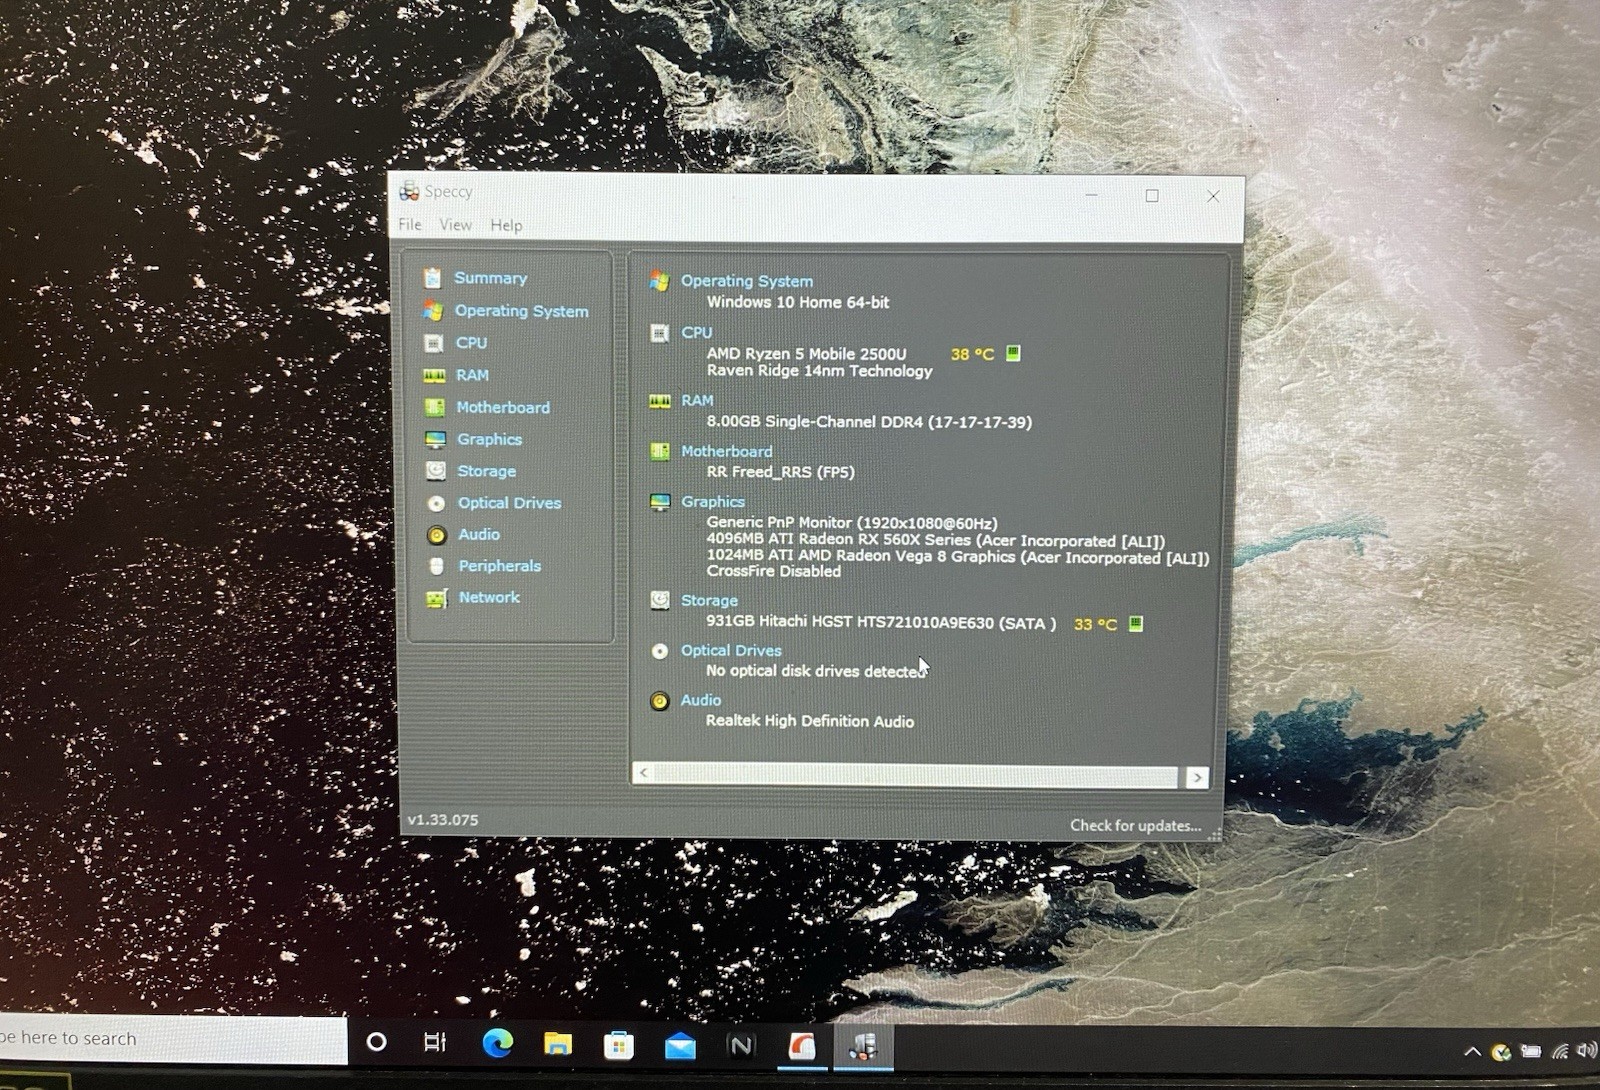The width and height of the screenshot is (1600, 1090).
Task: Open the Mail app from the taskbar
Action: click(680, 1046)
